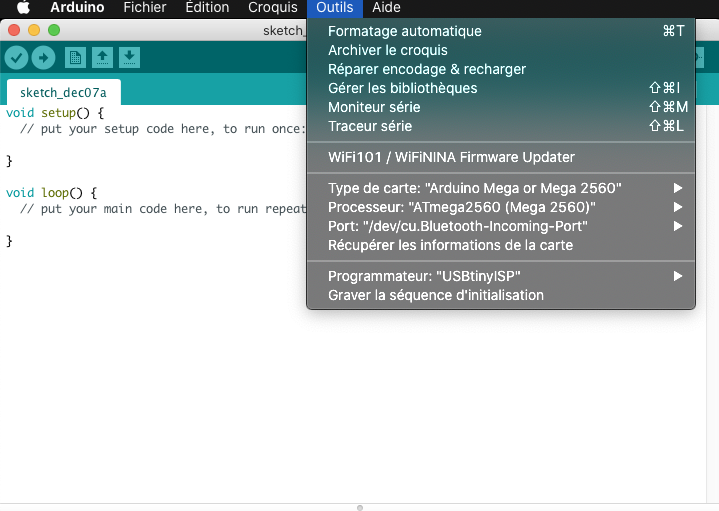
Task: Open a sketch using the up-arrow icon
Action: click(102, 58)
